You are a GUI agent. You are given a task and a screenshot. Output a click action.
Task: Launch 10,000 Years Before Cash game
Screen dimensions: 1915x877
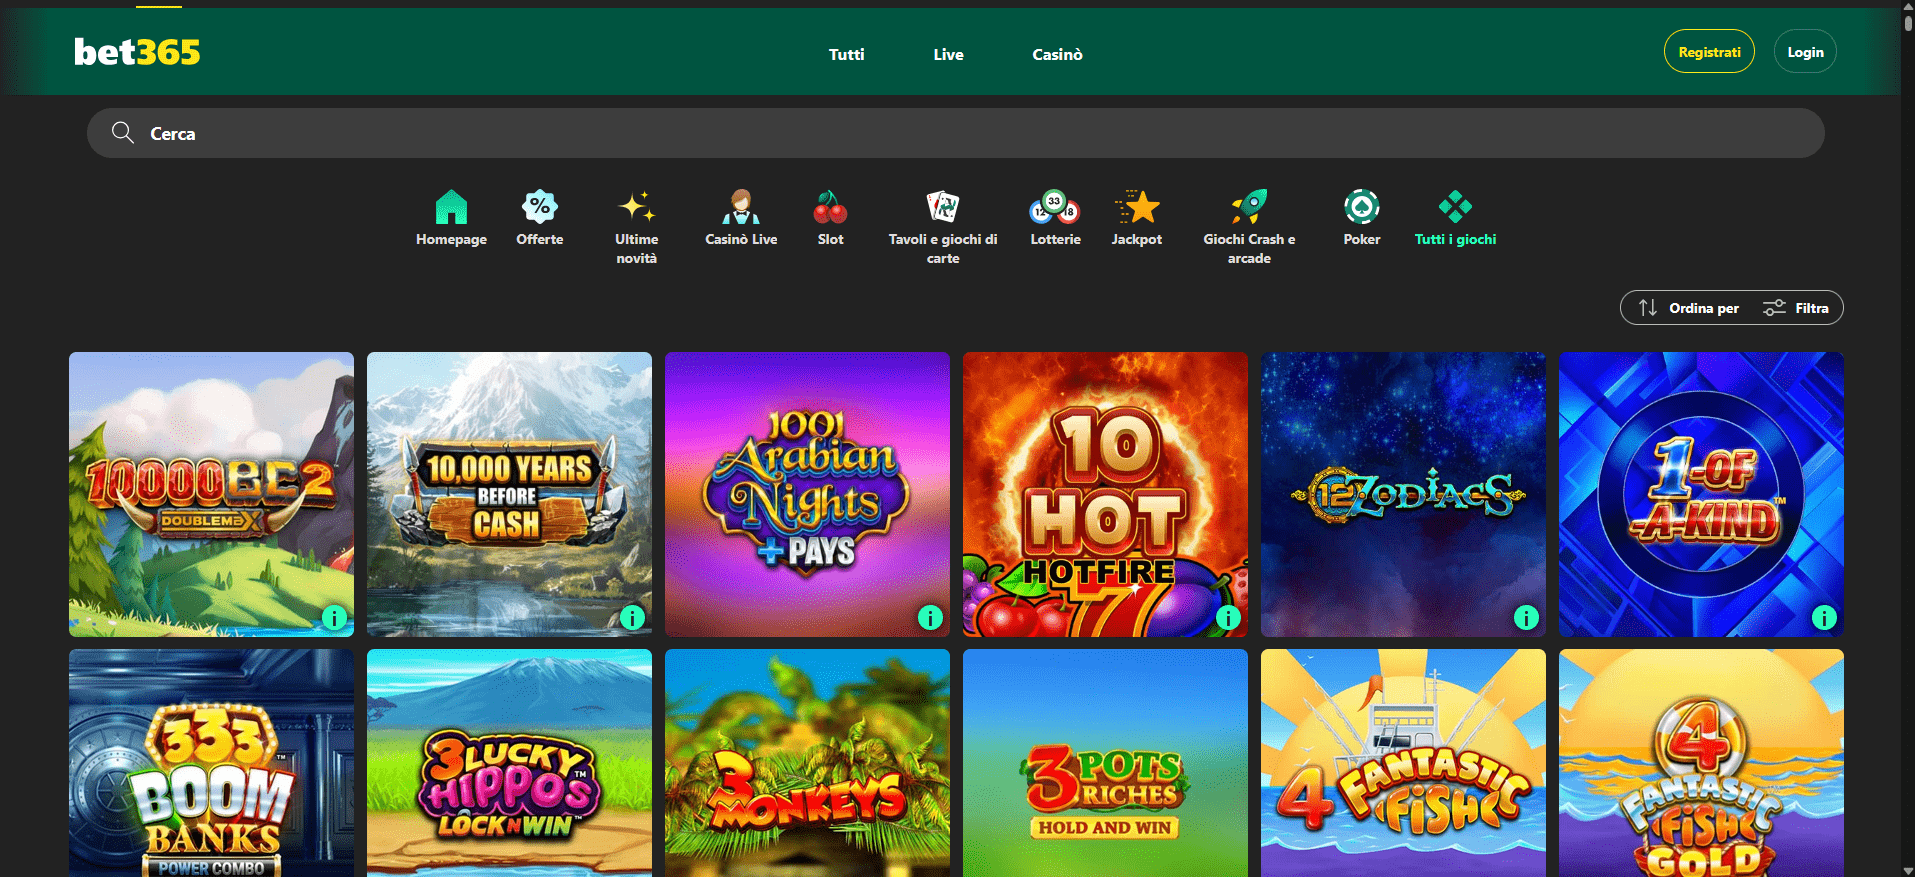click(x=509, y=494)
